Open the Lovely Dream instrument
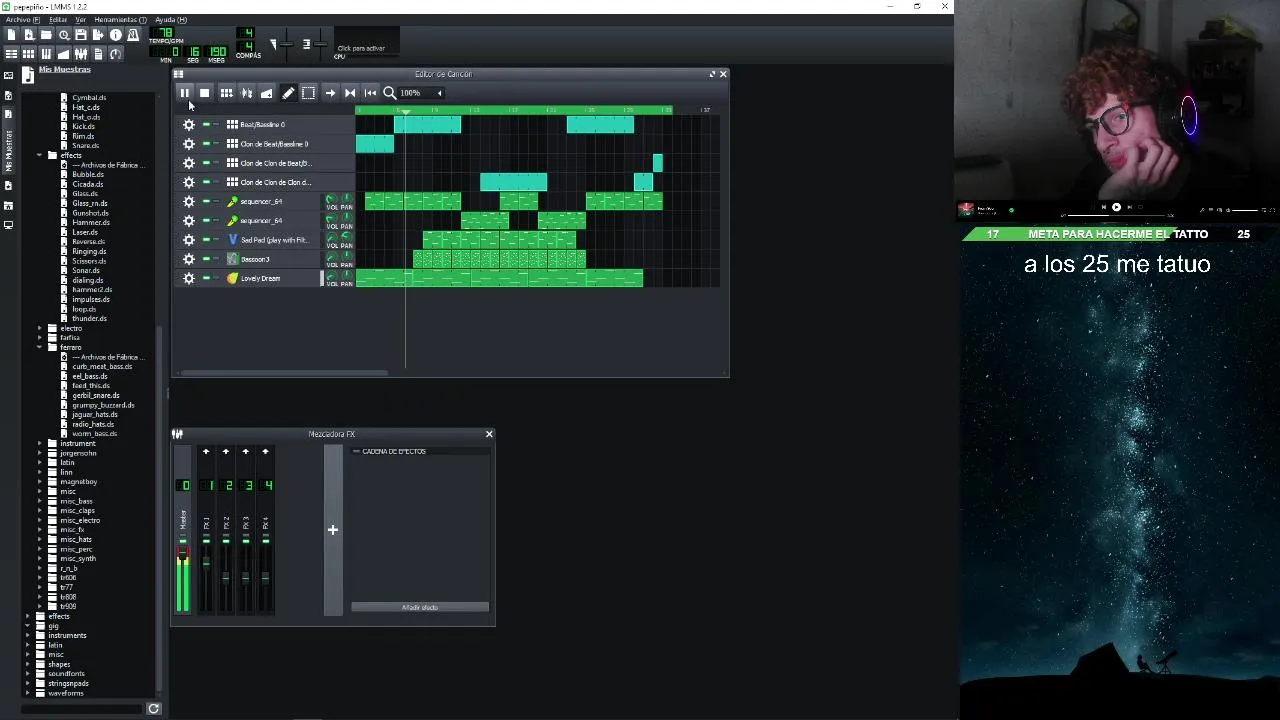 point(270,278)
